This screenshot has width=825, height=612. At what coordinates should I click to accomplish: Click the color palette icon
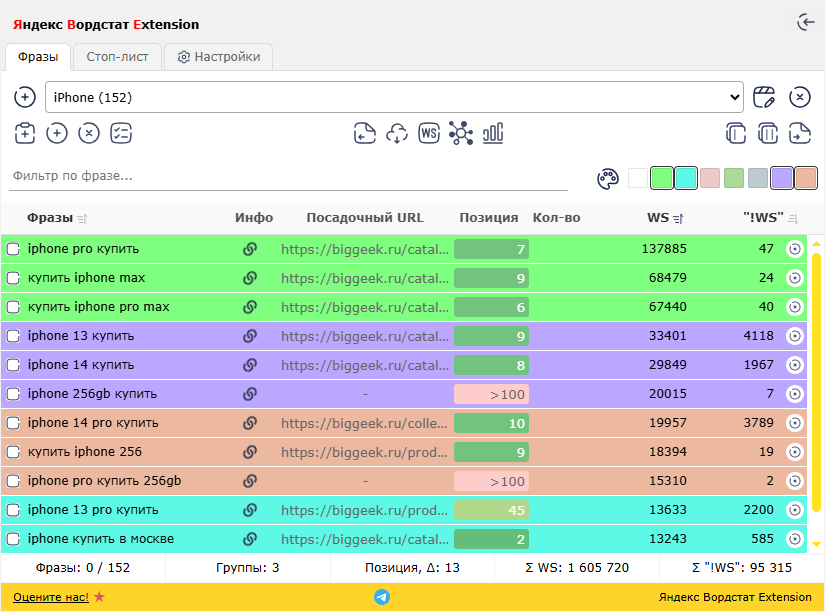click(608, 178)
